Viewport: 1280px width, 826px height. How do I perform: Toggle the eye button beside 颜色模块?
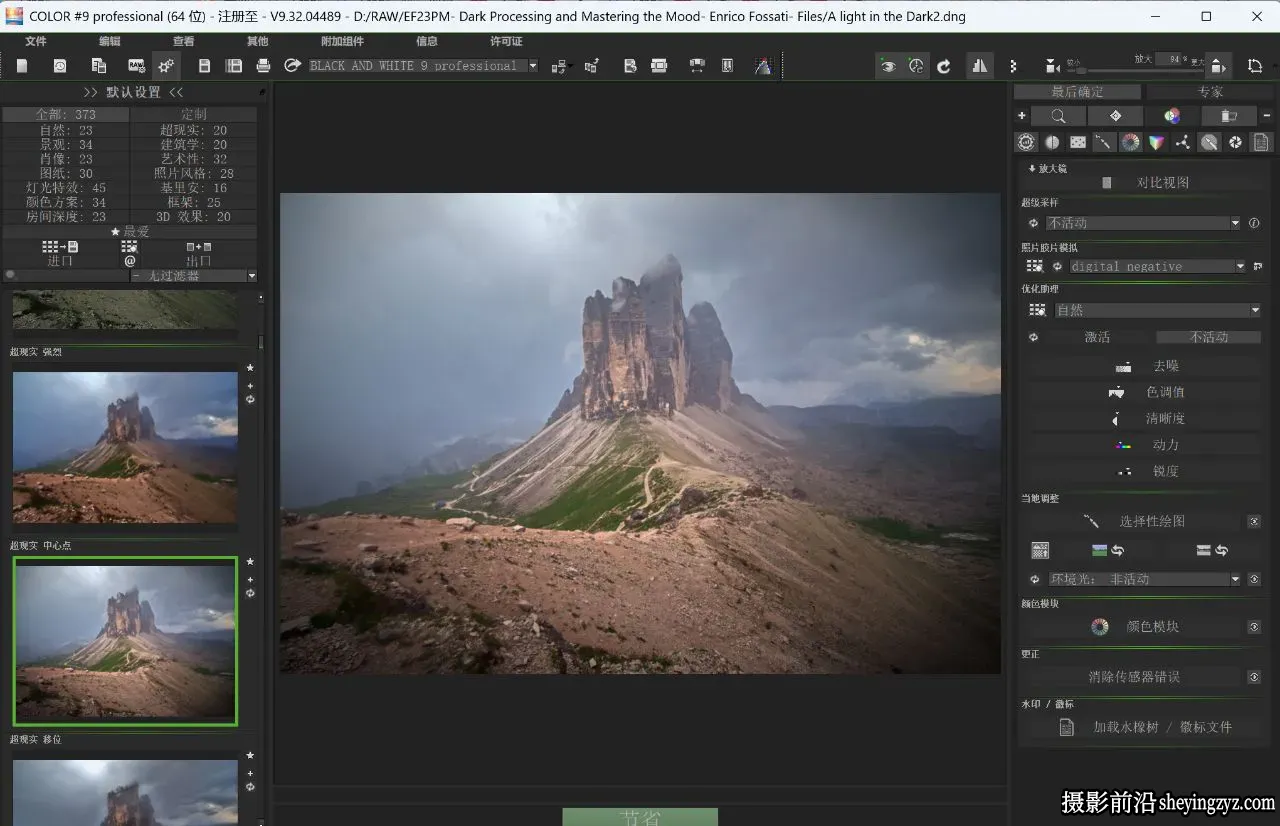click(1254, 627)
